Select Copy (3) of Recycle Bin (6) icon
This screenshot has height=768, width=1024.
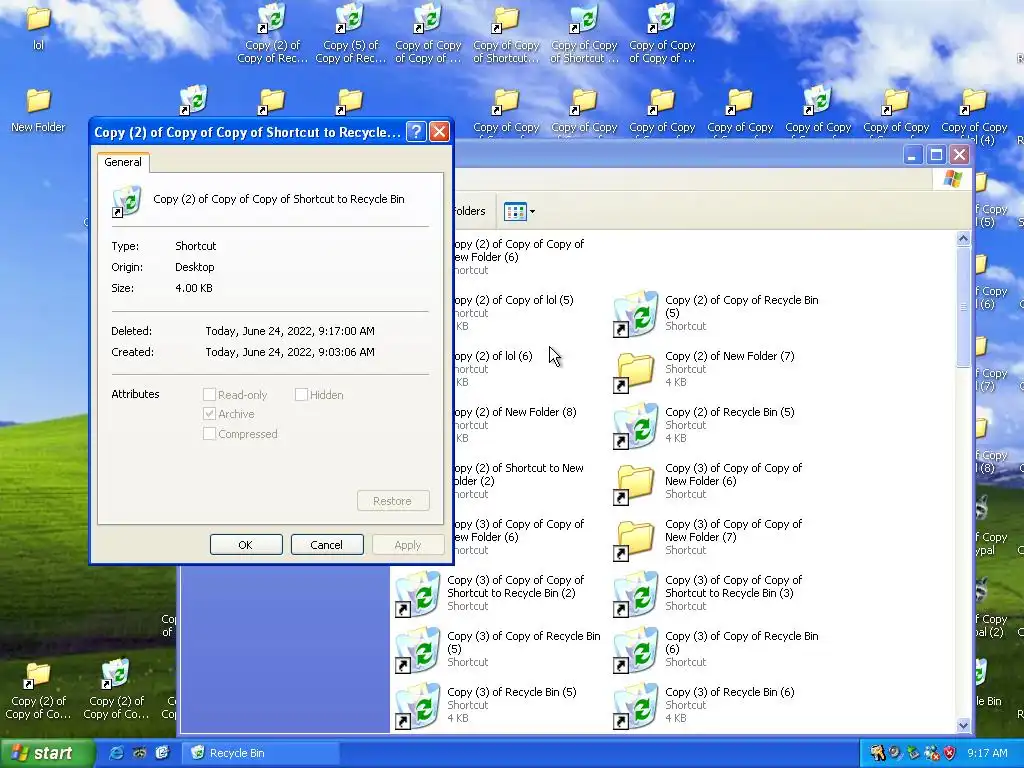tap(635, 707)
